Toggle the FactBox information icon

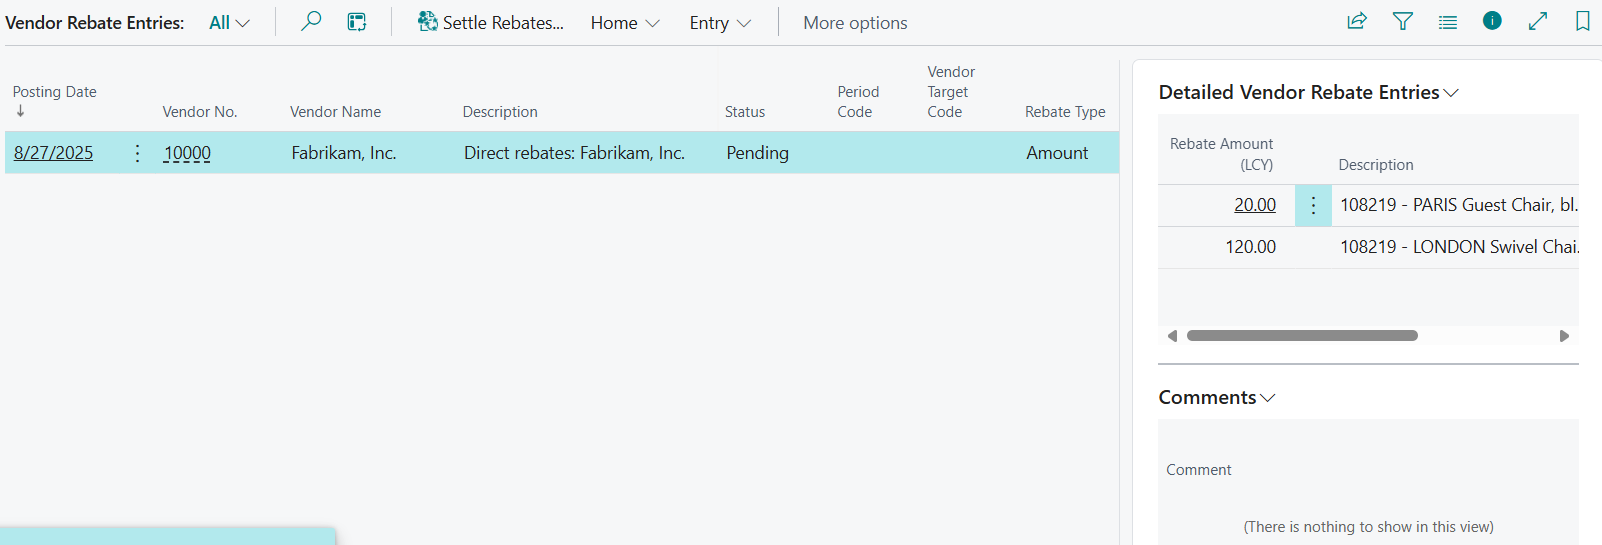click(1492, 21)
